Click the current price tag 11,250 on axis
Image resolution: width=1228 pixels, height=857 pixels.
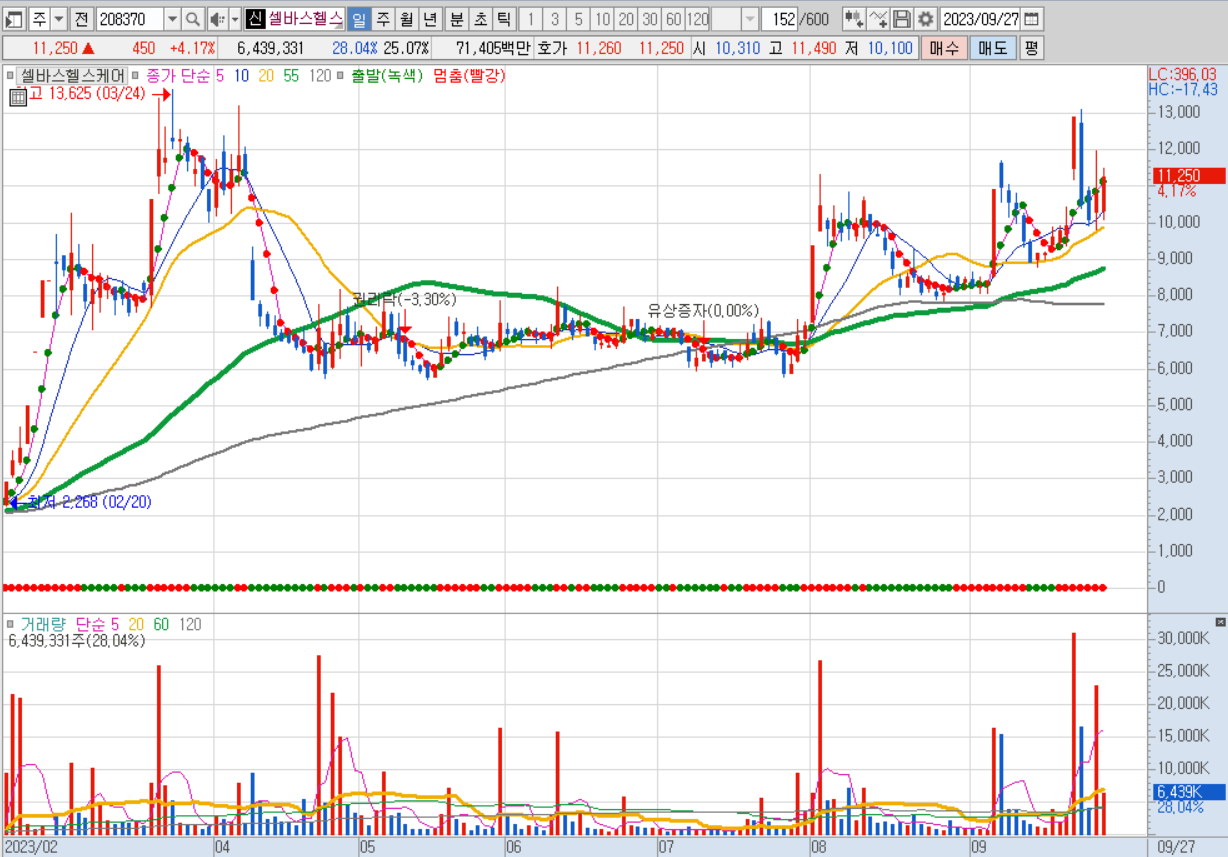pyautogui.click(x=1188, y=176)
